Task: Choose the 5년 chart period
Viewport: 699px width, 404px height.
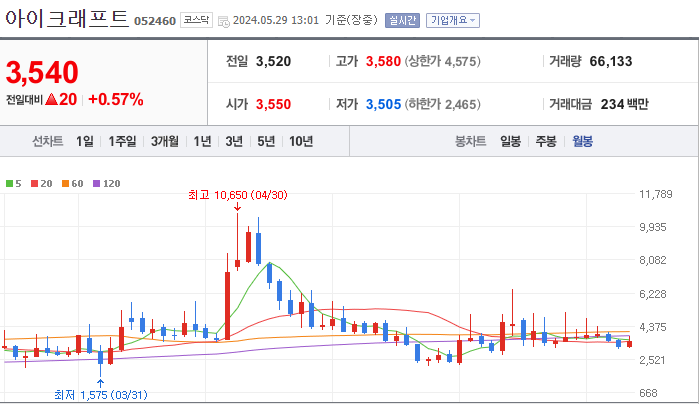Action: [266, 141]
